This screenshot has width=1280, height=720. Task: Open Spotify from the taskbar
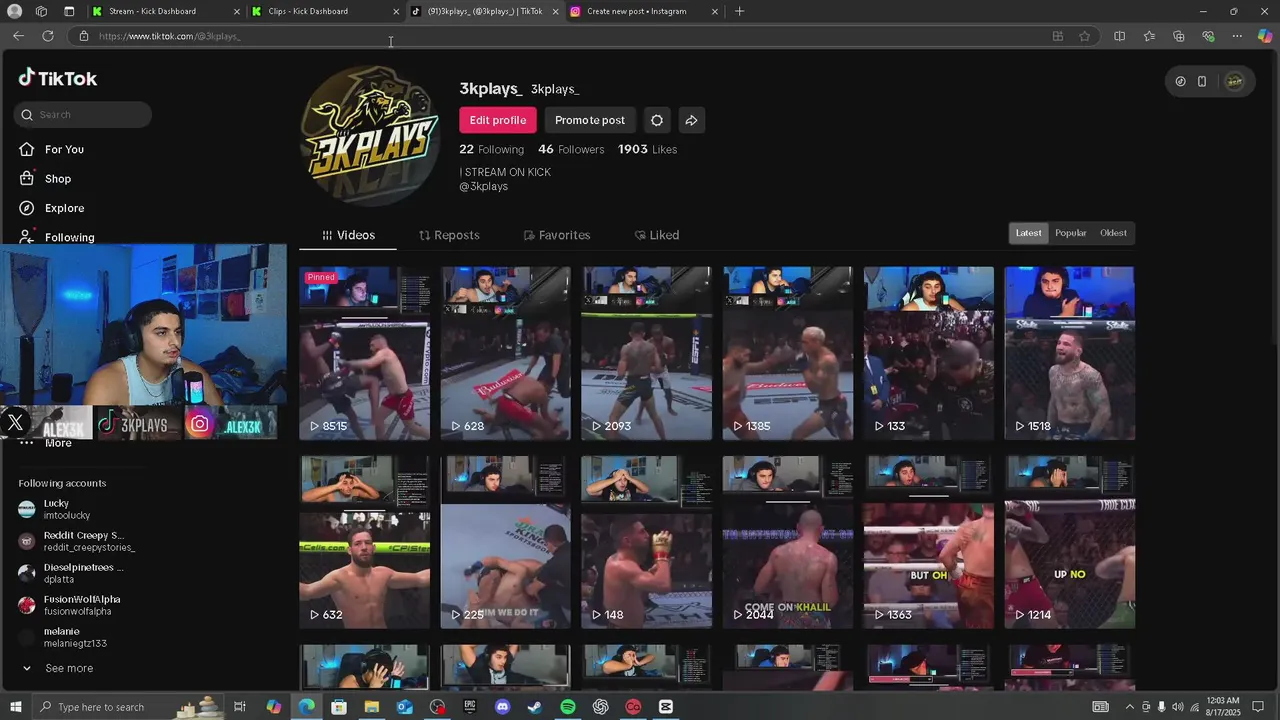568,707
